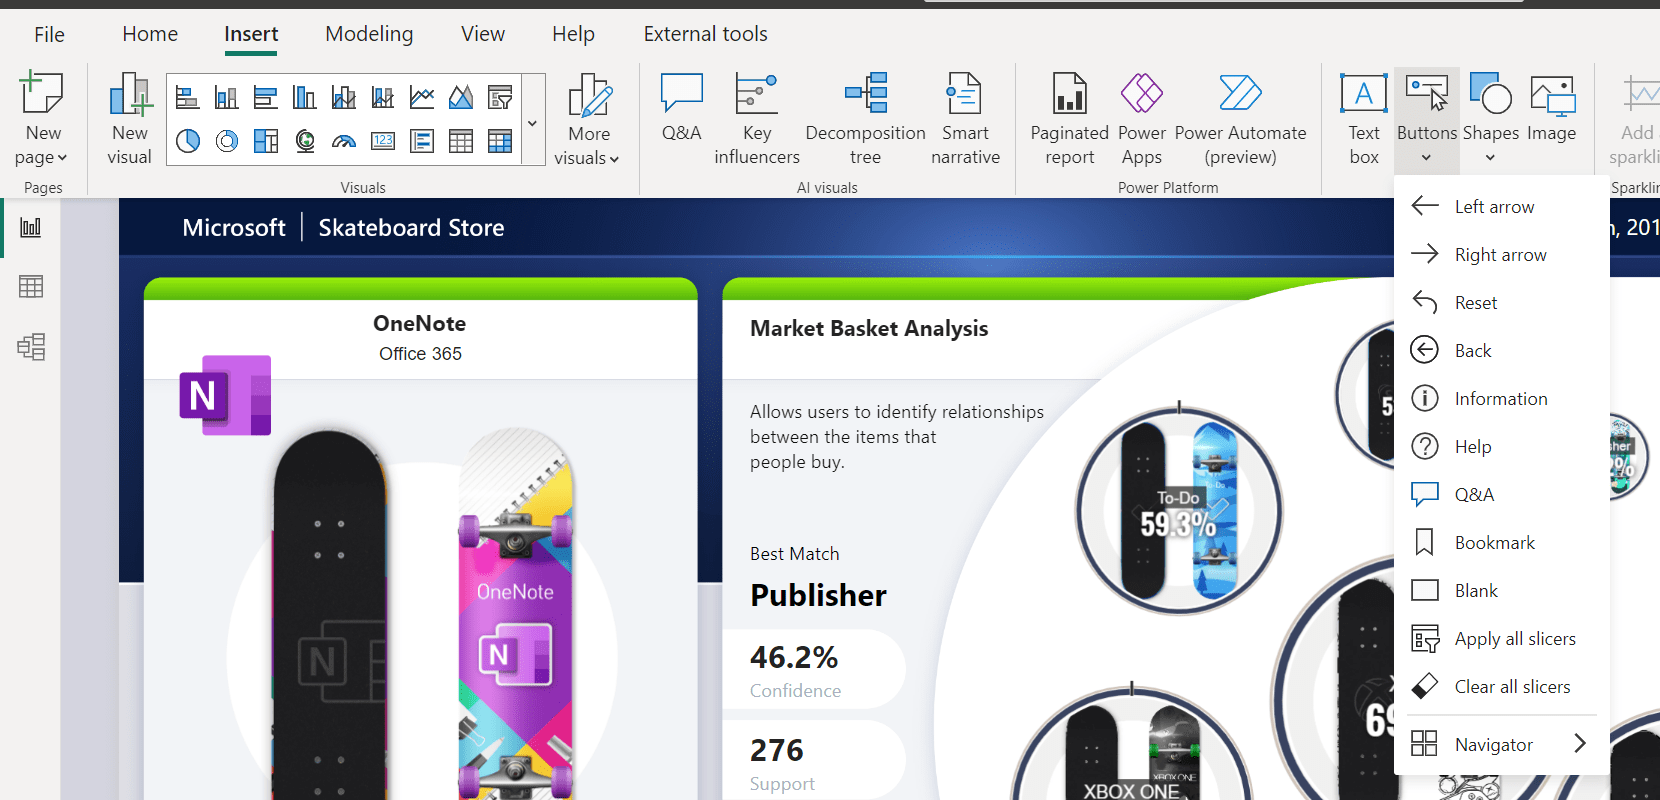The height and width of the screenshot is (800, 1660).
Task: Click the Market Basket Analysis title
Action: click(x=869, y=329)
